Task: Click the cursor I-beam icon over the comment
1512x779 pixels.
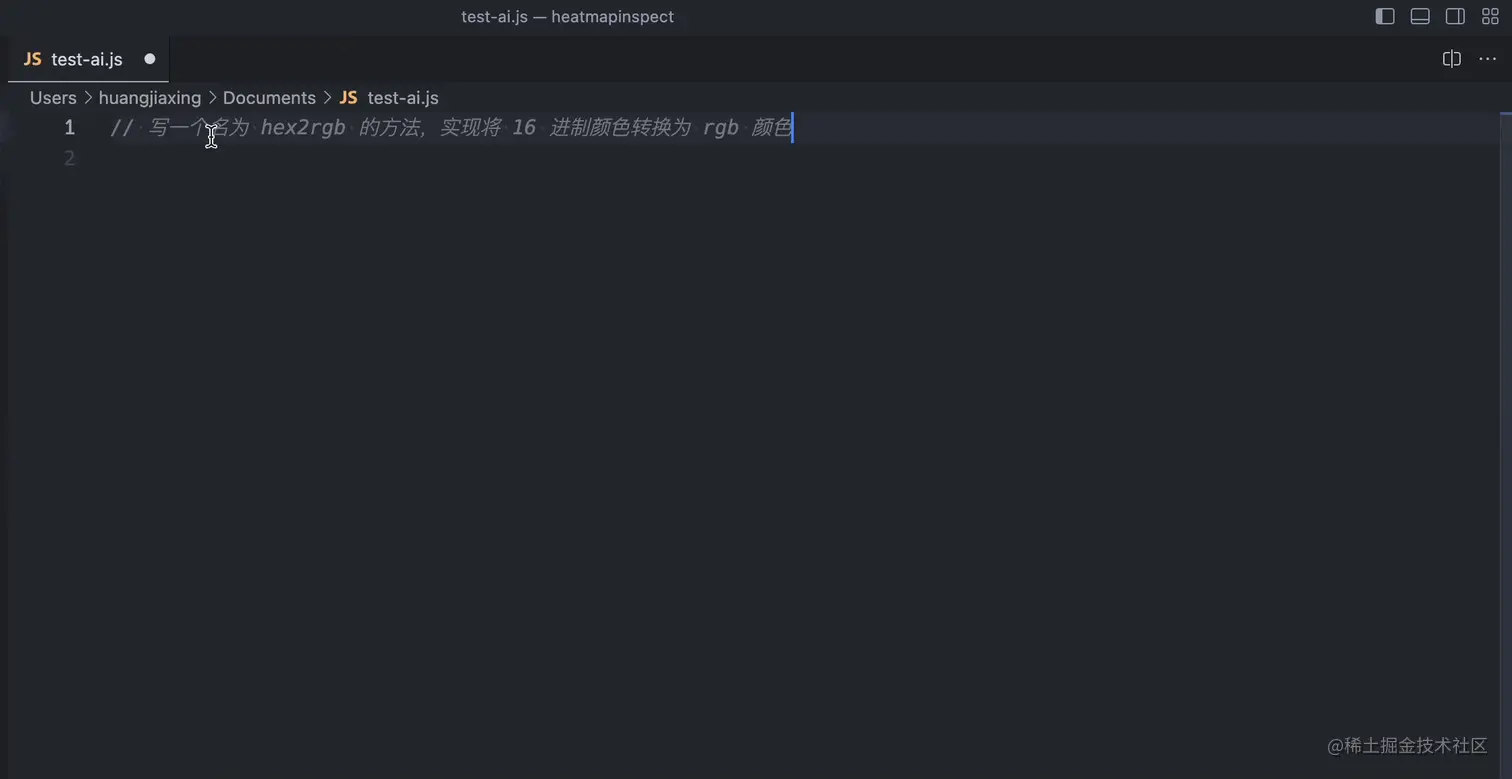Action: (210, 137)
